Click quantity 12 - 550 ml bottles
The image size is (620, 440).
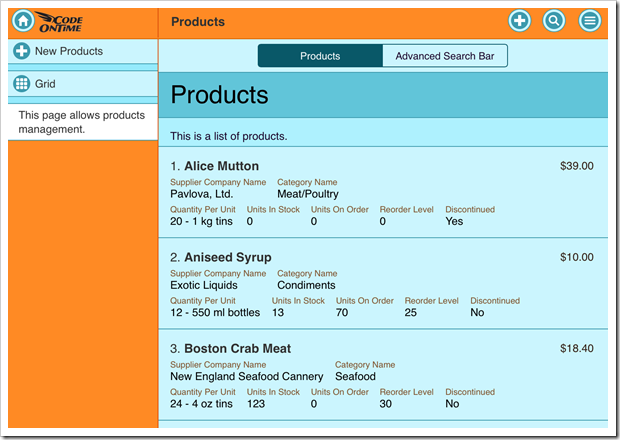coord(215,313)
